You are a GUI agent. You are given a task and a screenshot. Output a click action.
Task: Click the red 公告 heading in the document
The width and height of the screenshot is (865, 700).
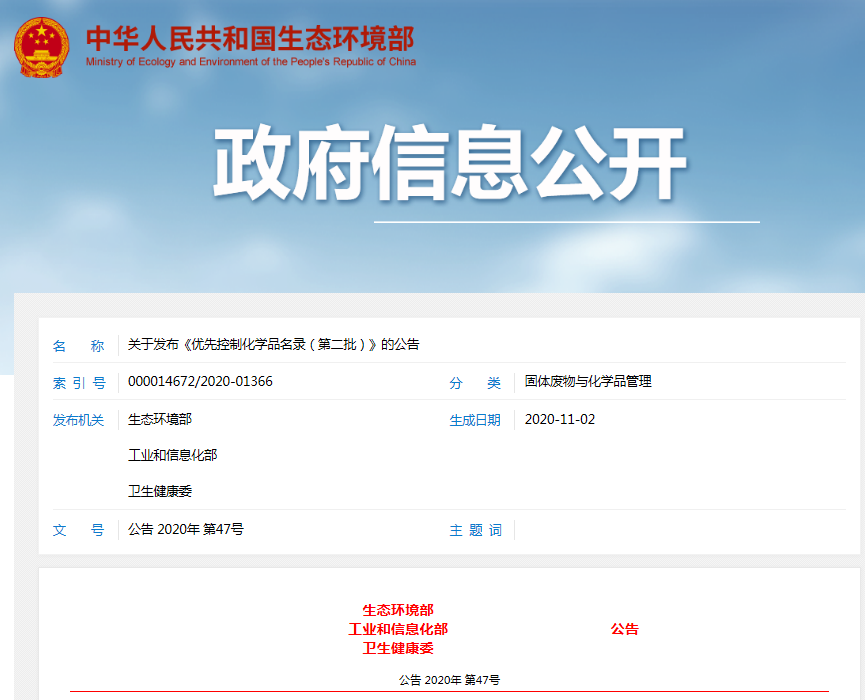624,629
